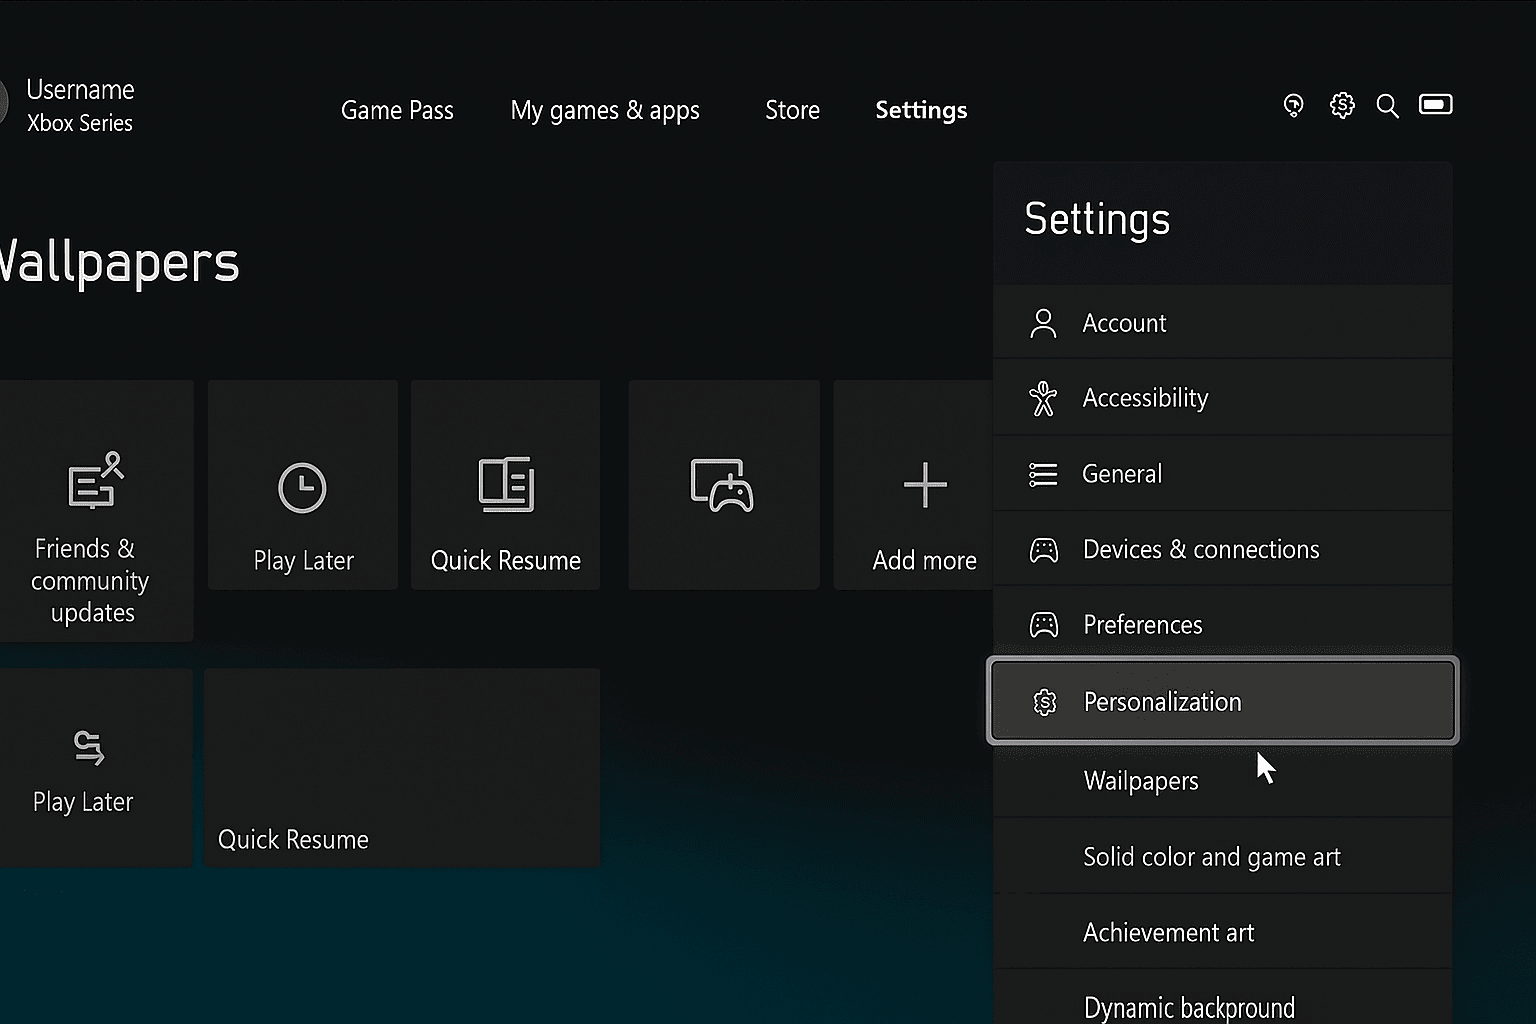Open the Play Later clock tile
Viewport: 1536px width, 1024px height.
[303, 485]
